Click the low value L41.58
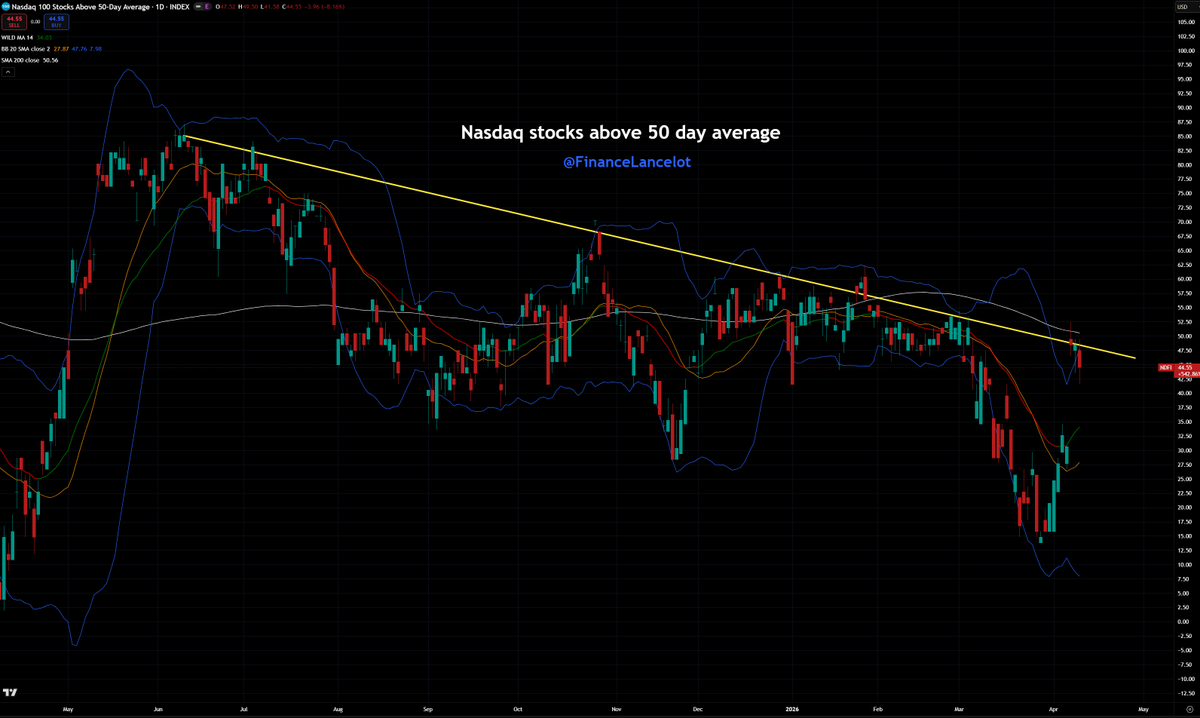Image resolution: width=1200 pixels, height=718 pixels. [270, 7]
